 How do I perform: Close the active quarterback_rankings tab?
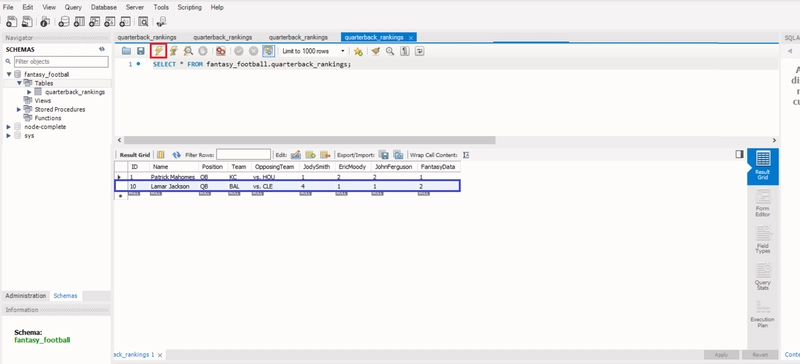coord(411,38)
